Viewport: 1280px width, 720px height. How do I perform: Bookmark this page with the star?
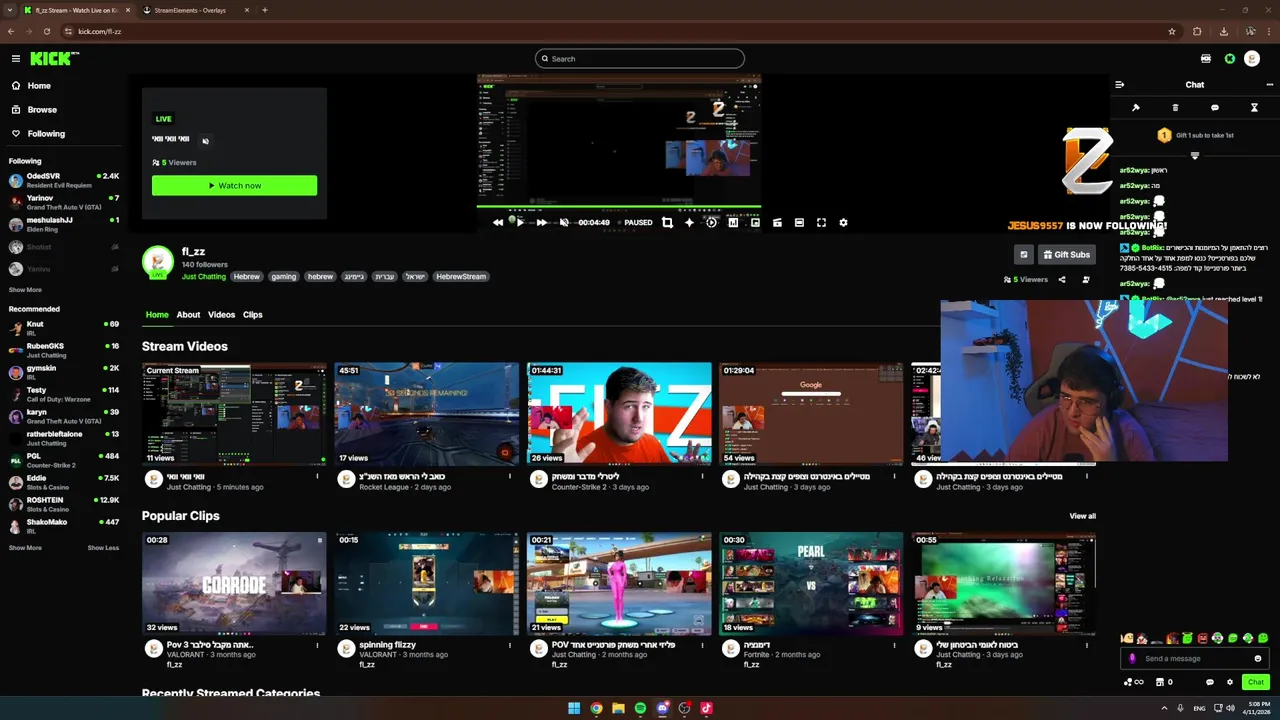coord(1172,31)
